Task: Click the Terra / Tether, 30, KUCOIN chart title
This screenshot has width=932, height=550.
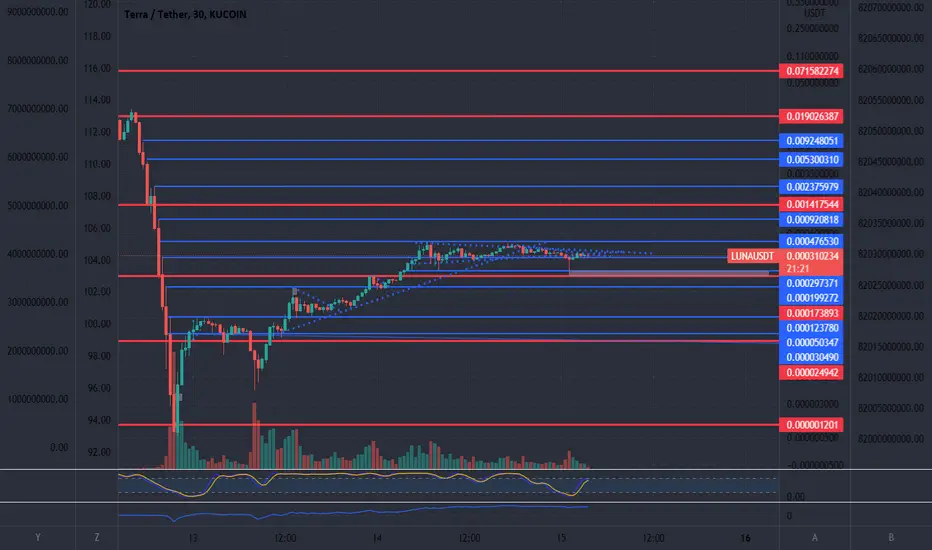Action: coord(185,14)
